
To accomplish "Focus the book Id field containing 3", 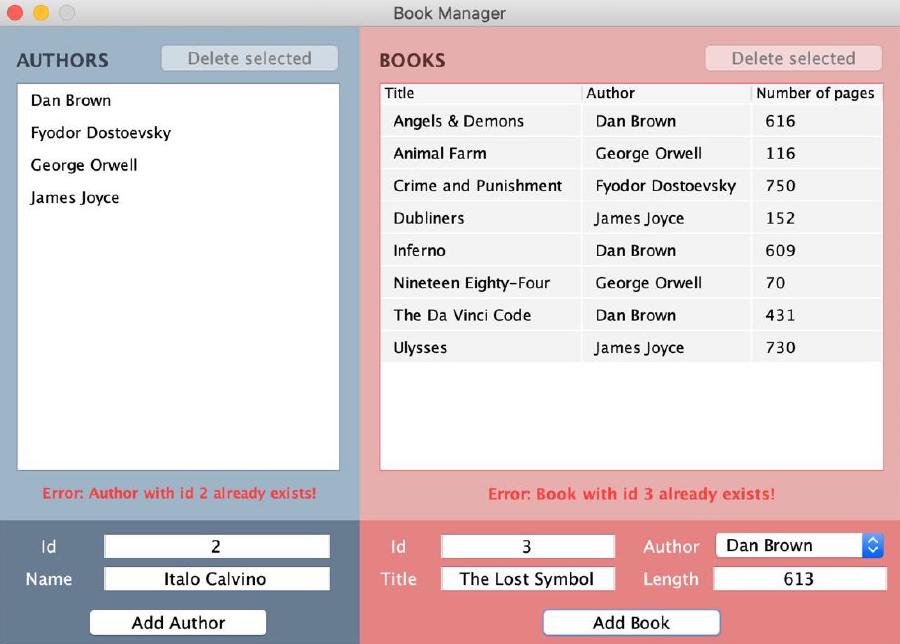I will [527, 546].
